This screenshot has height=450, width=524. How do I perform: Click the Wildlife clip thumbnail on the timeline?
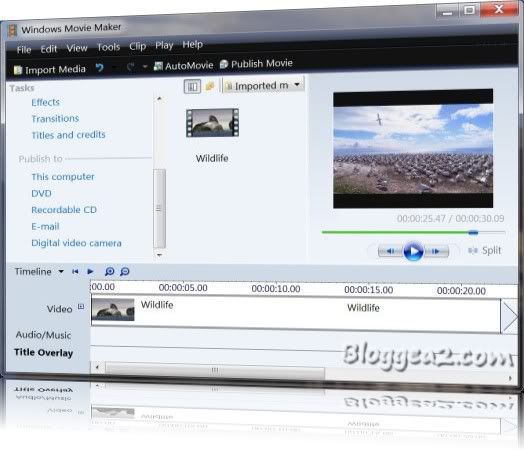point(113,310)
